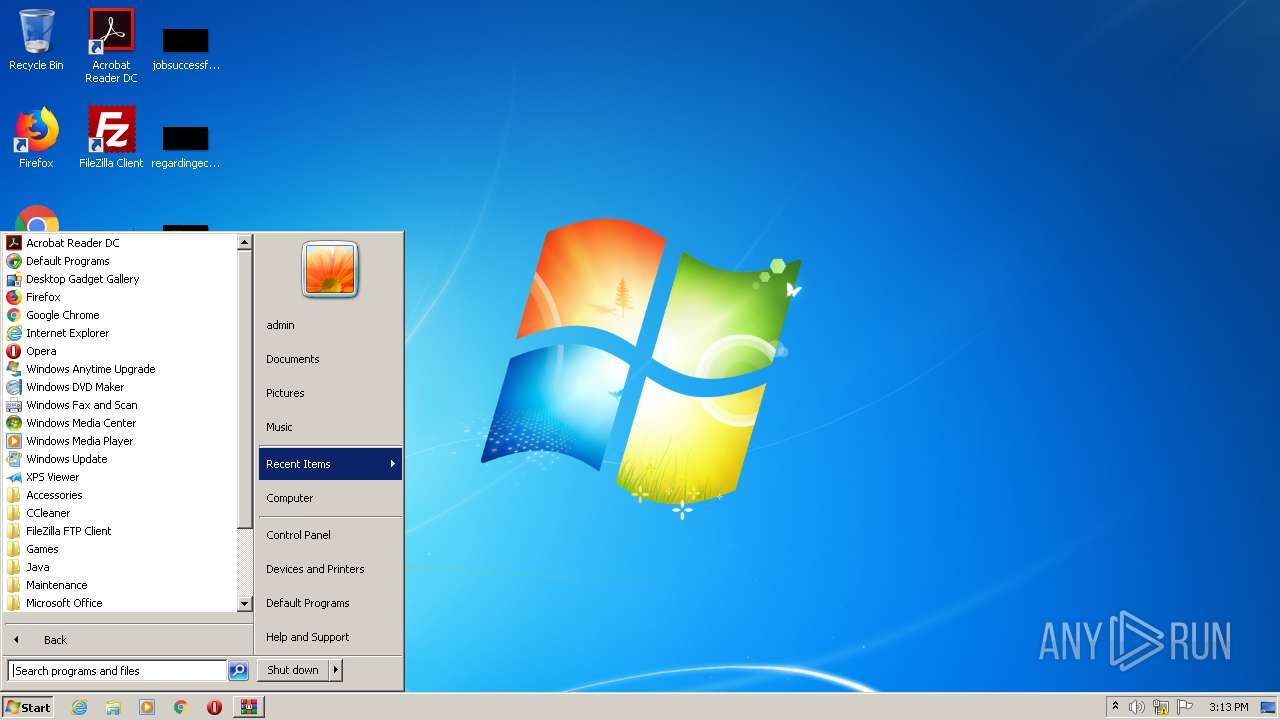The height and width of the screenshot is (720, 1280).
Task: Open the Shut down options arrow
Action: (336, 670)
